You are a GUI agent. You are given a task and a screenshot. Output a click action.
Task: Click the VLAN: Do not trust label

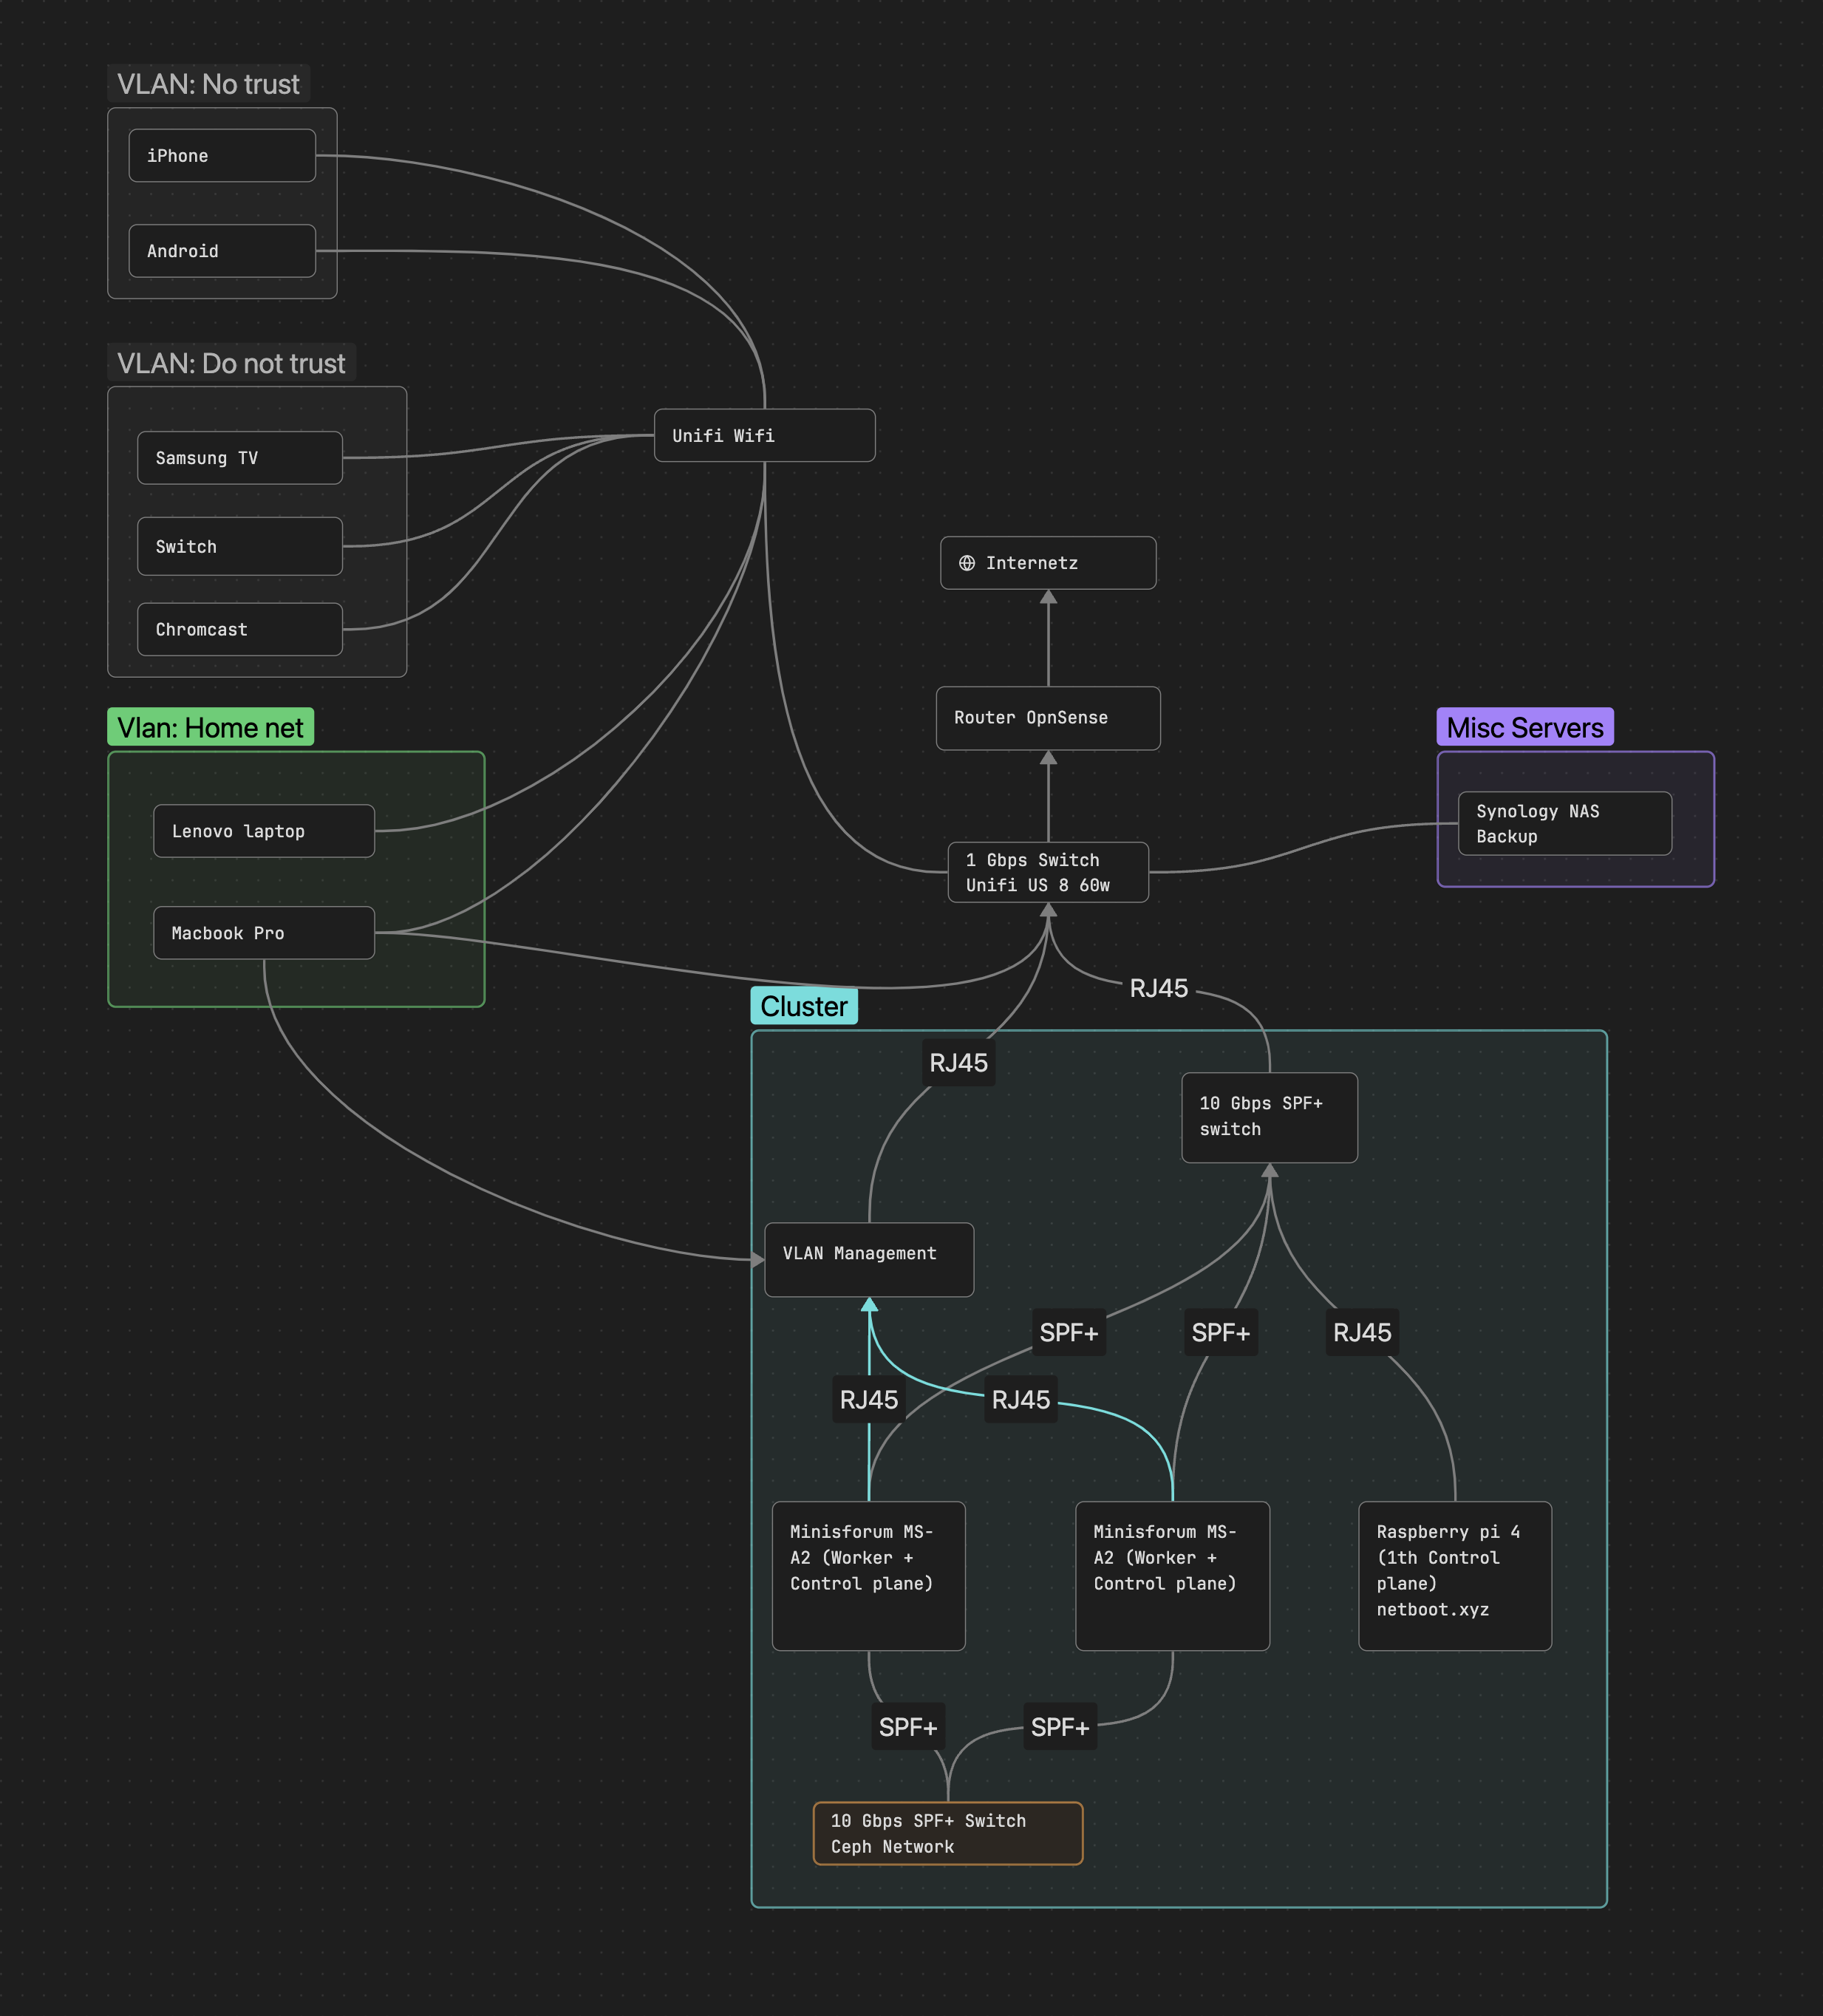pyautogui.click(x=231, y=363)
